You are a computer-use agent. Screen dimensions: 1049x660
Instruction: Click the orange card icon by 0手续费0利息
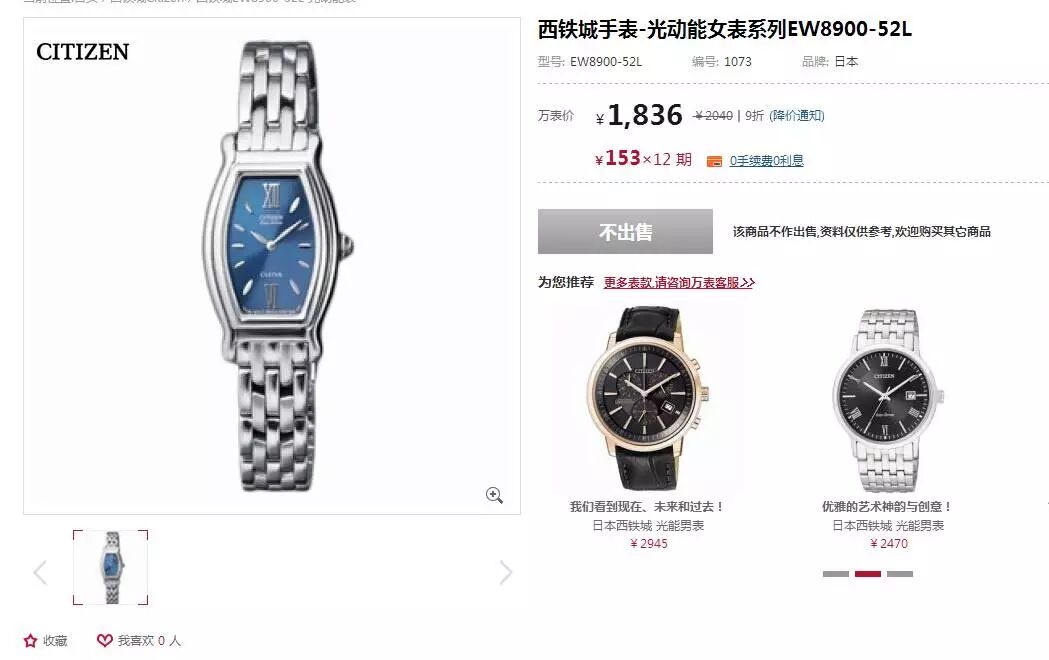pyautogui.click(x=714, y=161)
